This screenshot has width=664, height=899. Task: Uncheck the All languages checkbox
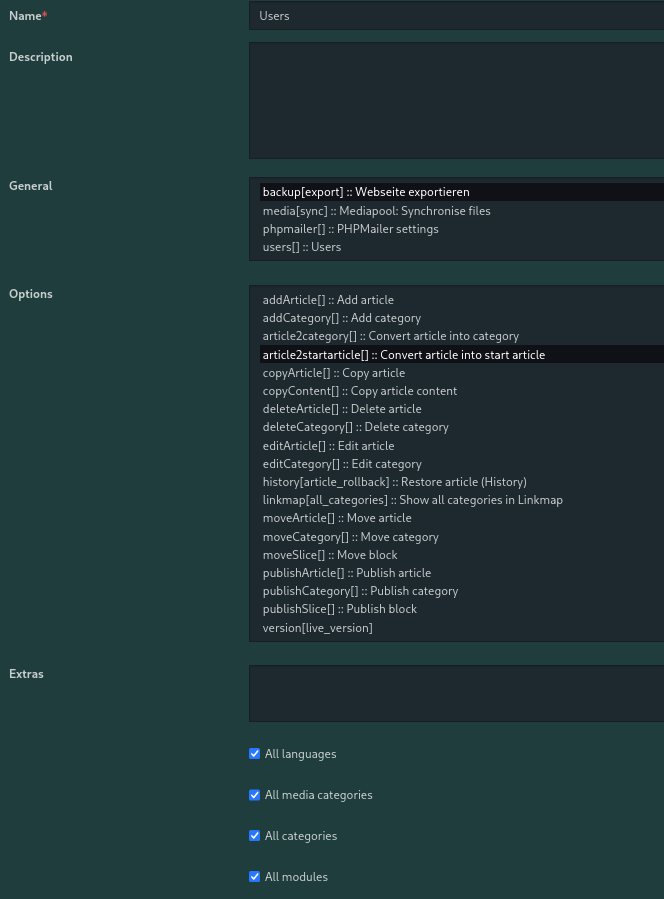pyautogui.click(x=254, y=754)
